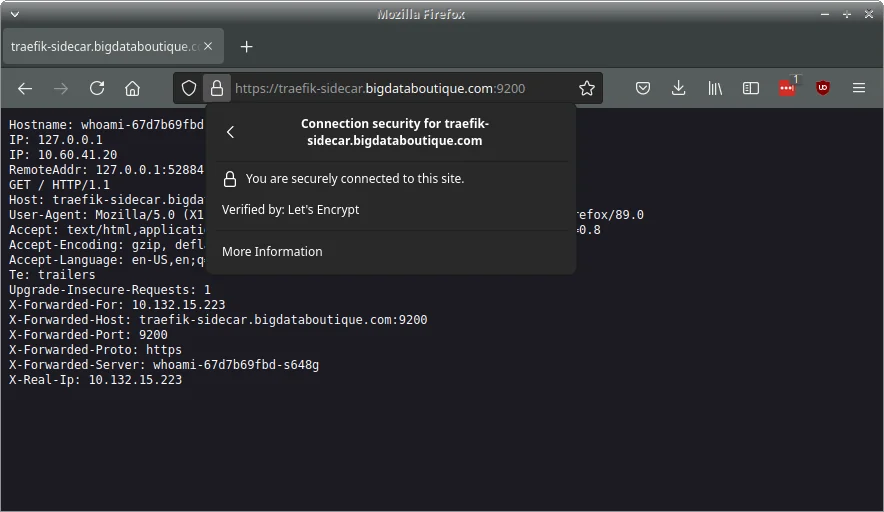884x512 pixels.
Task: Bookmark this page with the star
Action: point(587,88)
